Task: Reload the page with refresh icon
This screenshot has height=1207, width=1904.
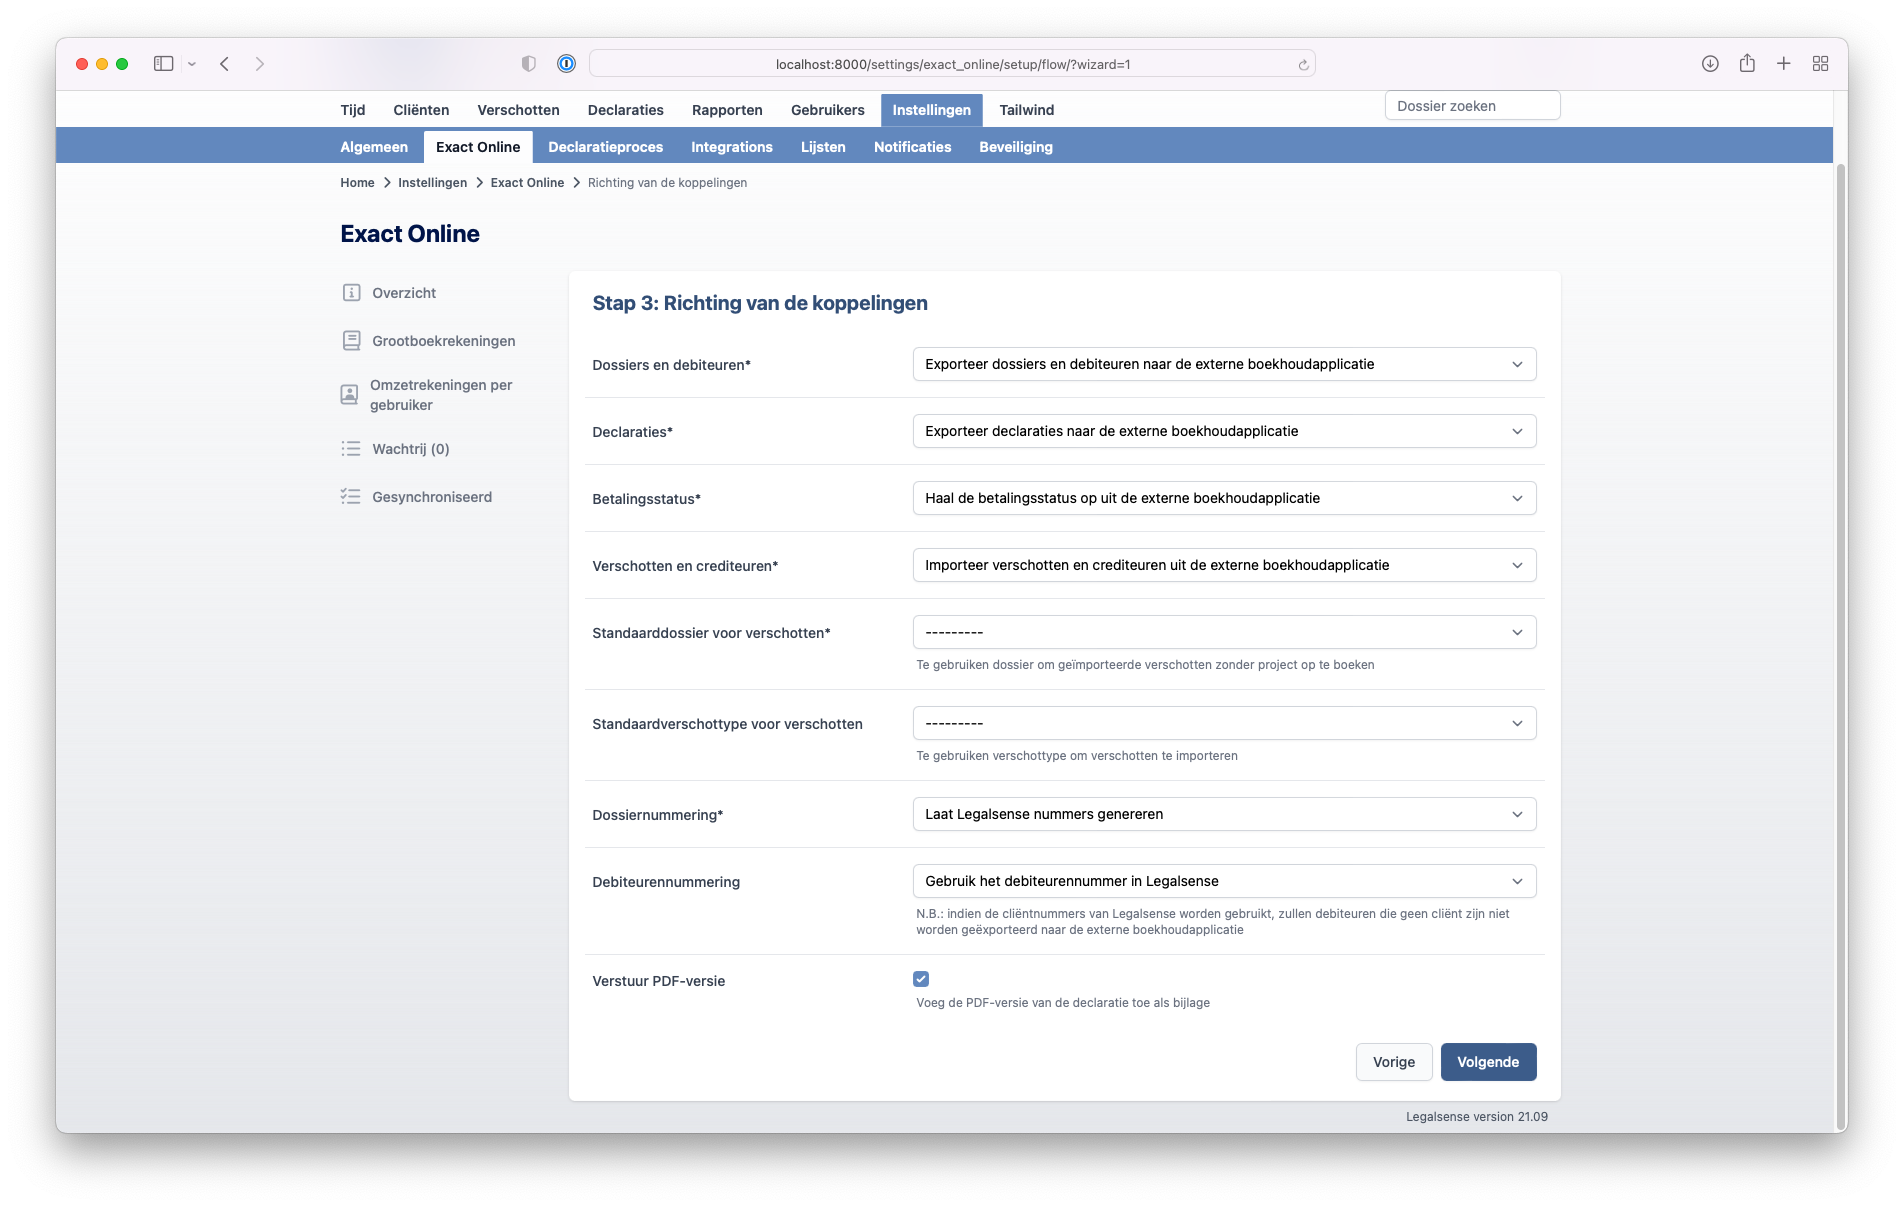Action: click(x=1303, y=65)
